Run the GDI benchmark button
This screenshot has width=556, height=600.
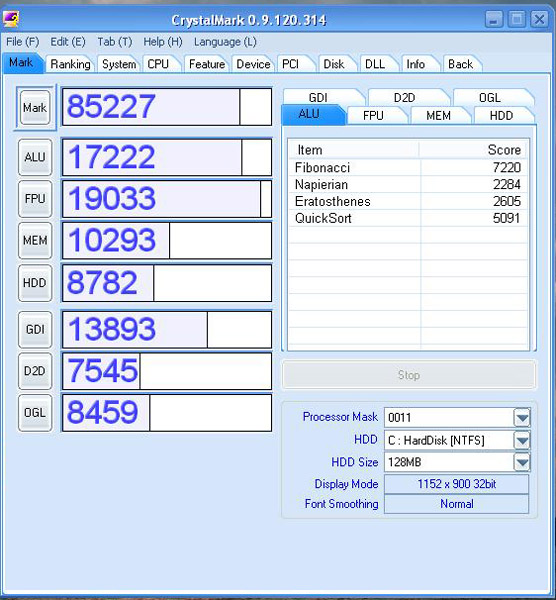point(35,329)
